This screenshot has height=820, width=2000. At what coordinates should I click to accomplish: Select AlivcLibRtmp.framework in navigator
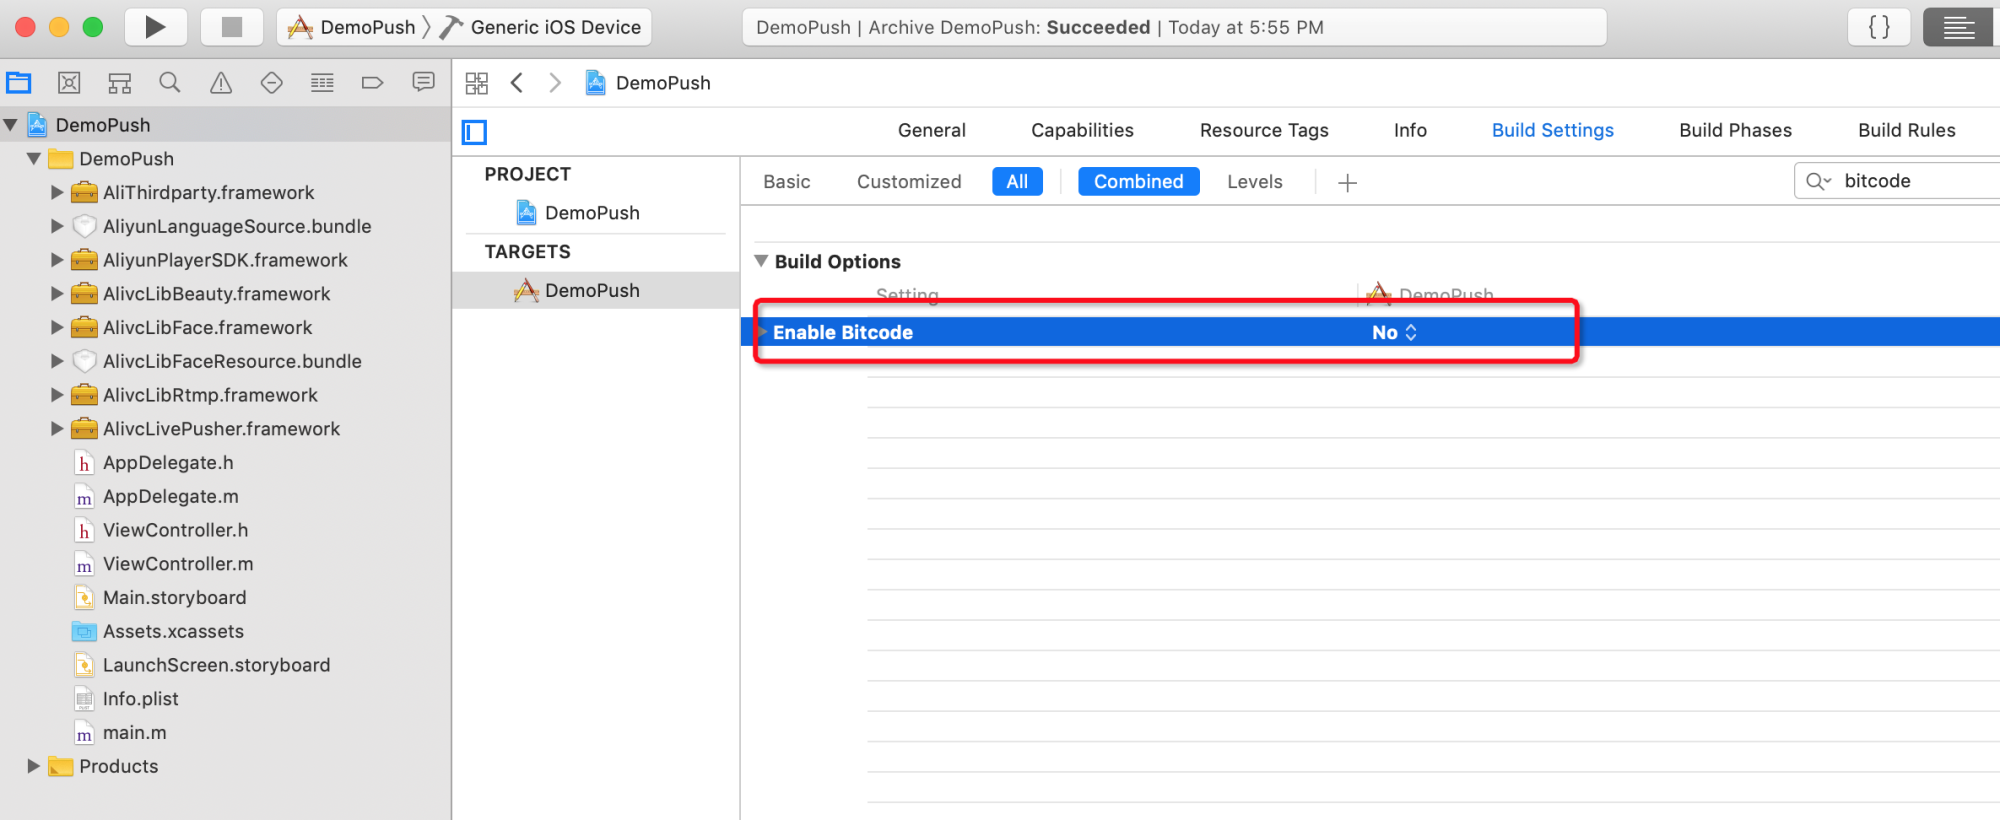210,395
